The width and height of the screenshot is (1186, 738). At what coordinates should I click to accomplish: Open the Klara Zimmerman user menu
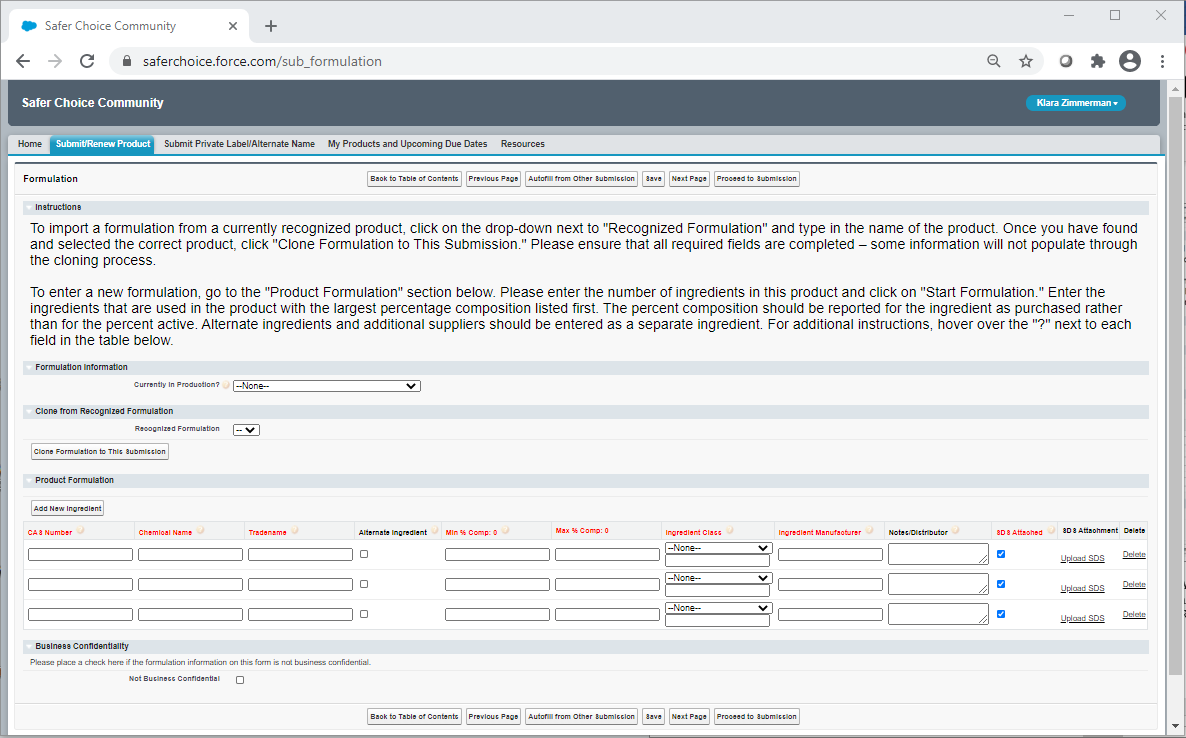1075,103
